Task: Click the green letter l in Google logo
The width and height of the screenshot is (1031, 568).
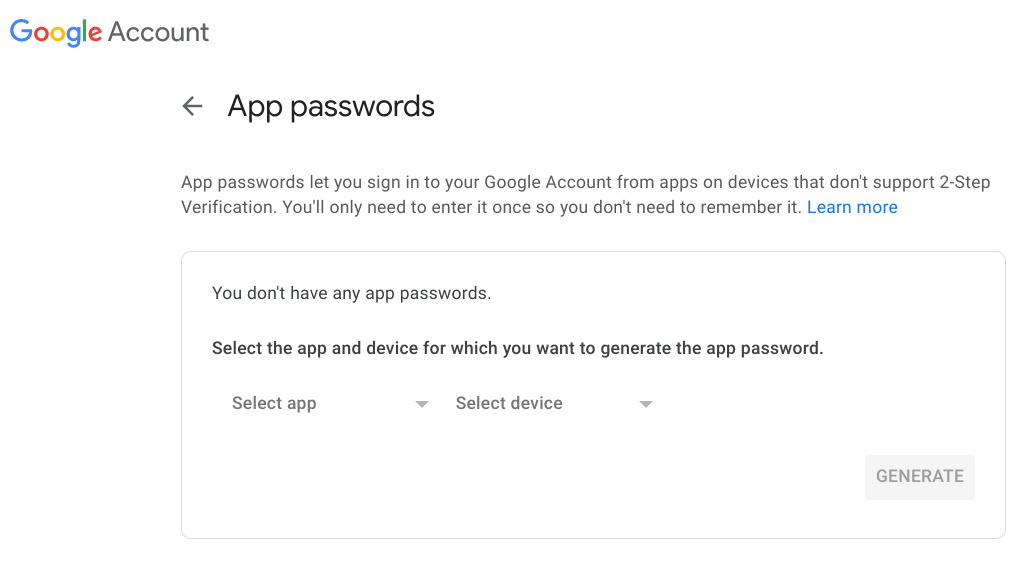Action: [85, 30]
